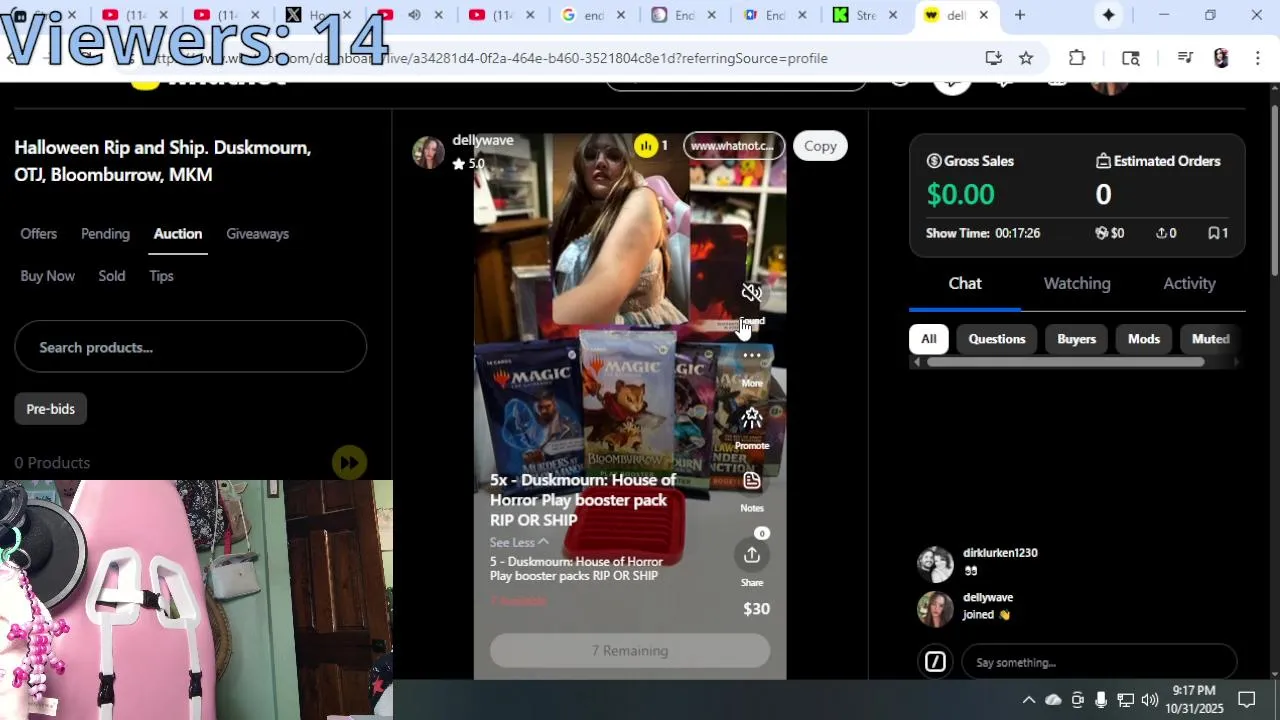1280x720 pixels.
Task: Switch to the Activity tab
Action: tap(1189, 284)
